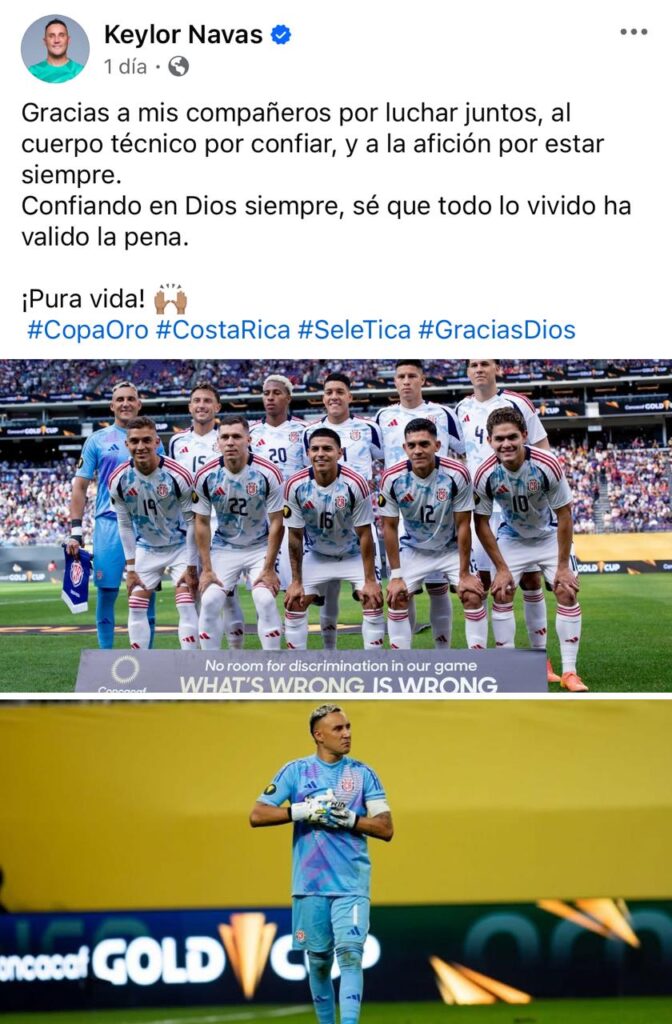Open the #CopaOro hashtag

point(88,330)
